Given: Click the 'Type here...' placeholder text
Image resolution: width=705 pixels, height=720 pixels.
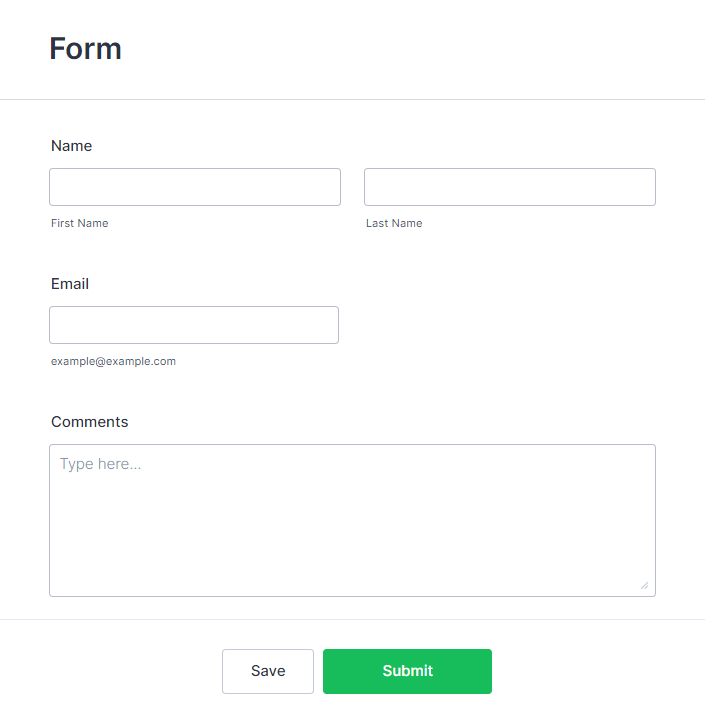Looking at the screenshot, I should [100, 464].
